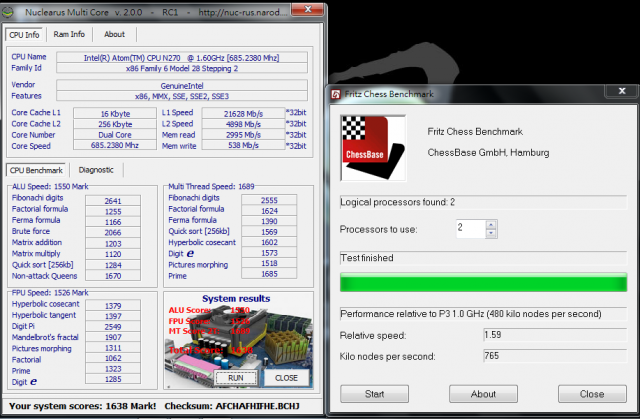Image resolution: width=640 pixels, height=419 pixels.
Task: Switch to the Diagnostic tab
Action: pos(96,170)
